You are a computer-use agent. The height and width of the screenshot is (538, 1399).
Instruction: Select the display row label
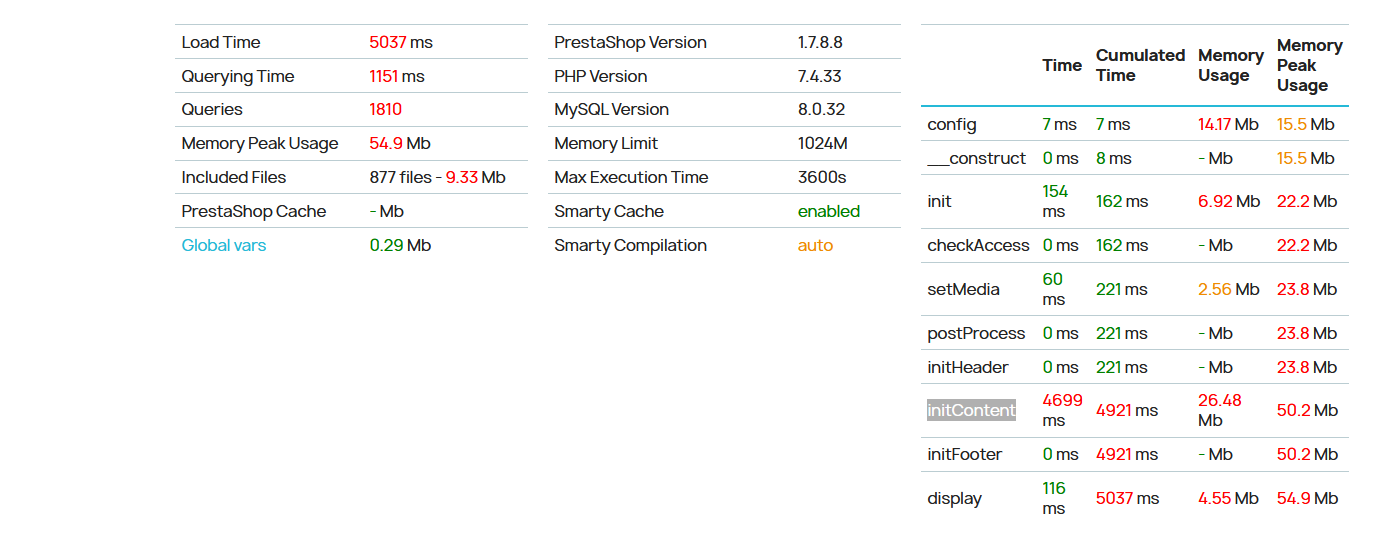[955, 498]
